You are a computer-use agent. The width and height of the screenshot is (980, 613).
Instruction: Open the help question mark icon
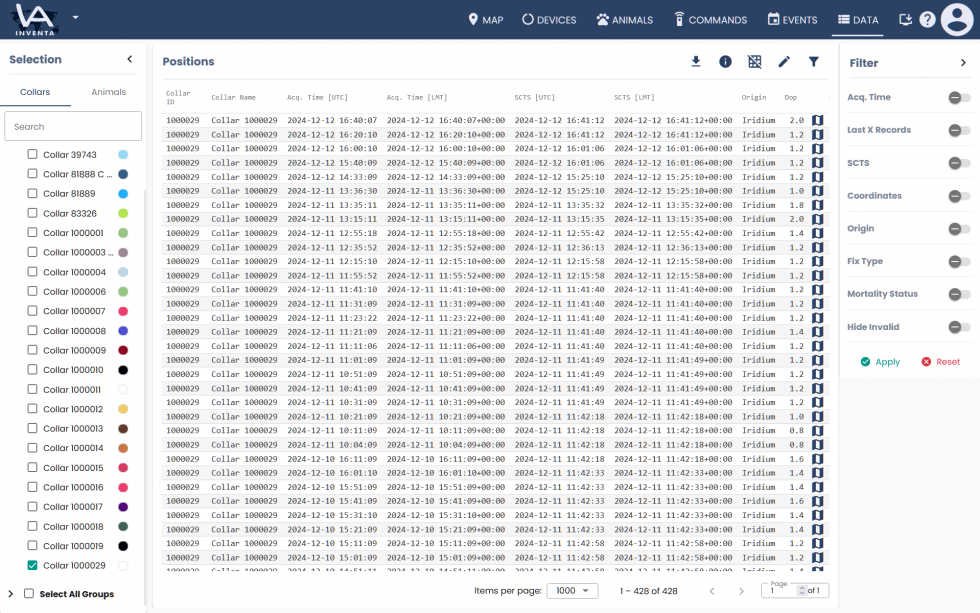click(x=927, y=20)
